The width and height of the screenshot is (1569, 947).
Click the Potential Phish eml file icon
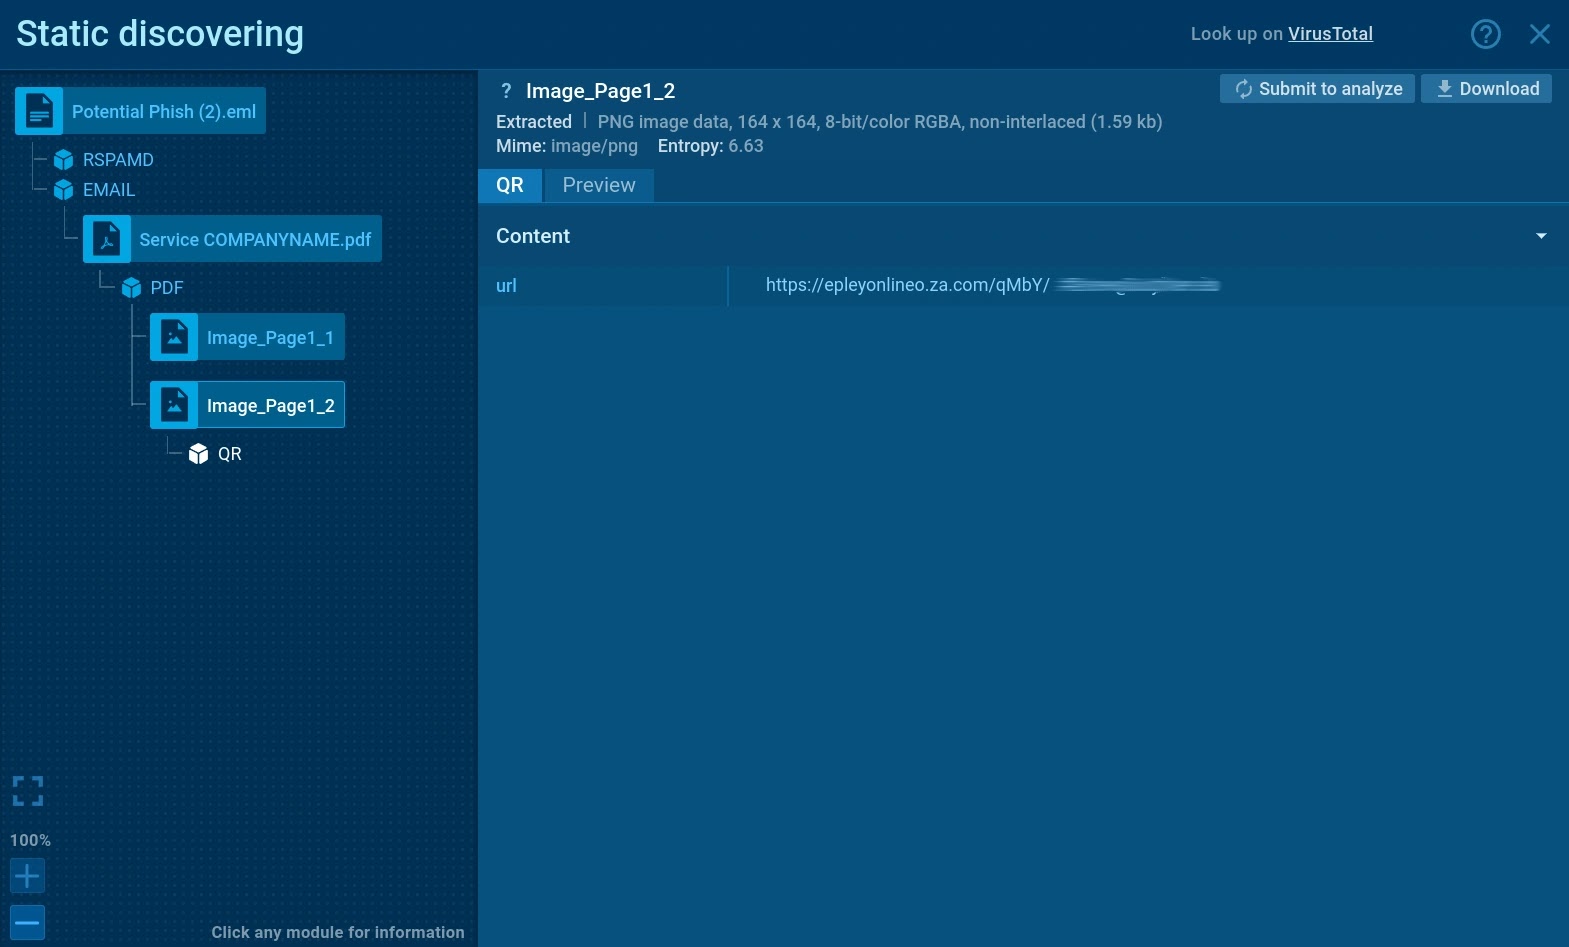pyautogui.click(x=39, y=111)
